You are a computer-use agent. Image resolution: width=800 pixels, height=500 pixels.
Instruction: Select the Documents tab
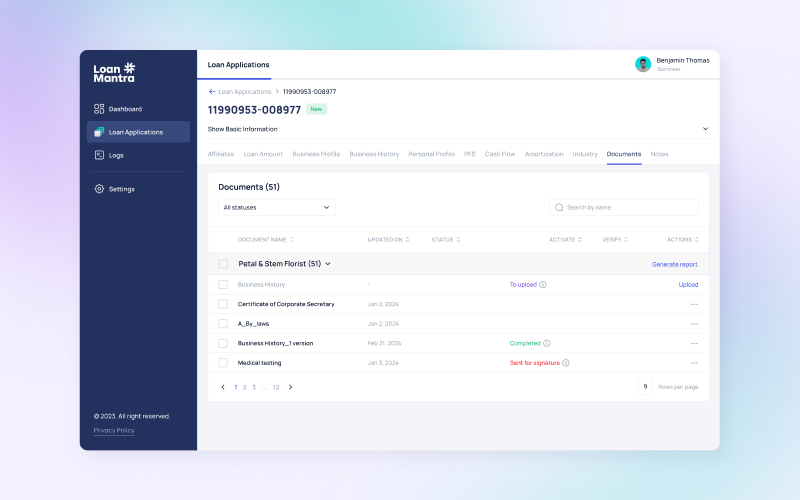click(623, 154)
